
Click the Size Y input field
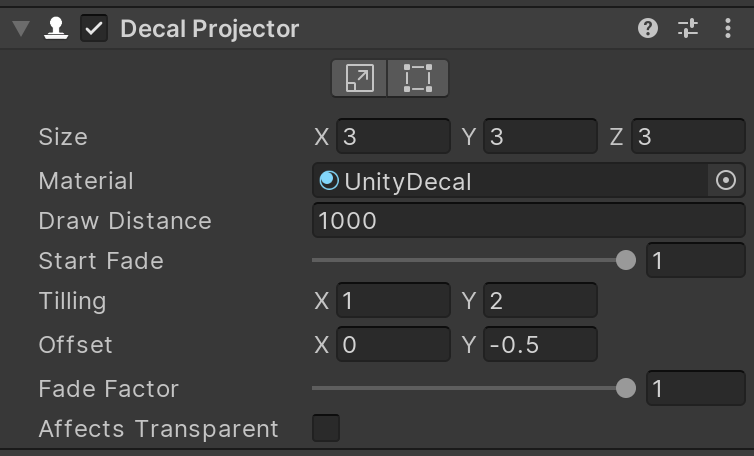(x=540, y=137)
